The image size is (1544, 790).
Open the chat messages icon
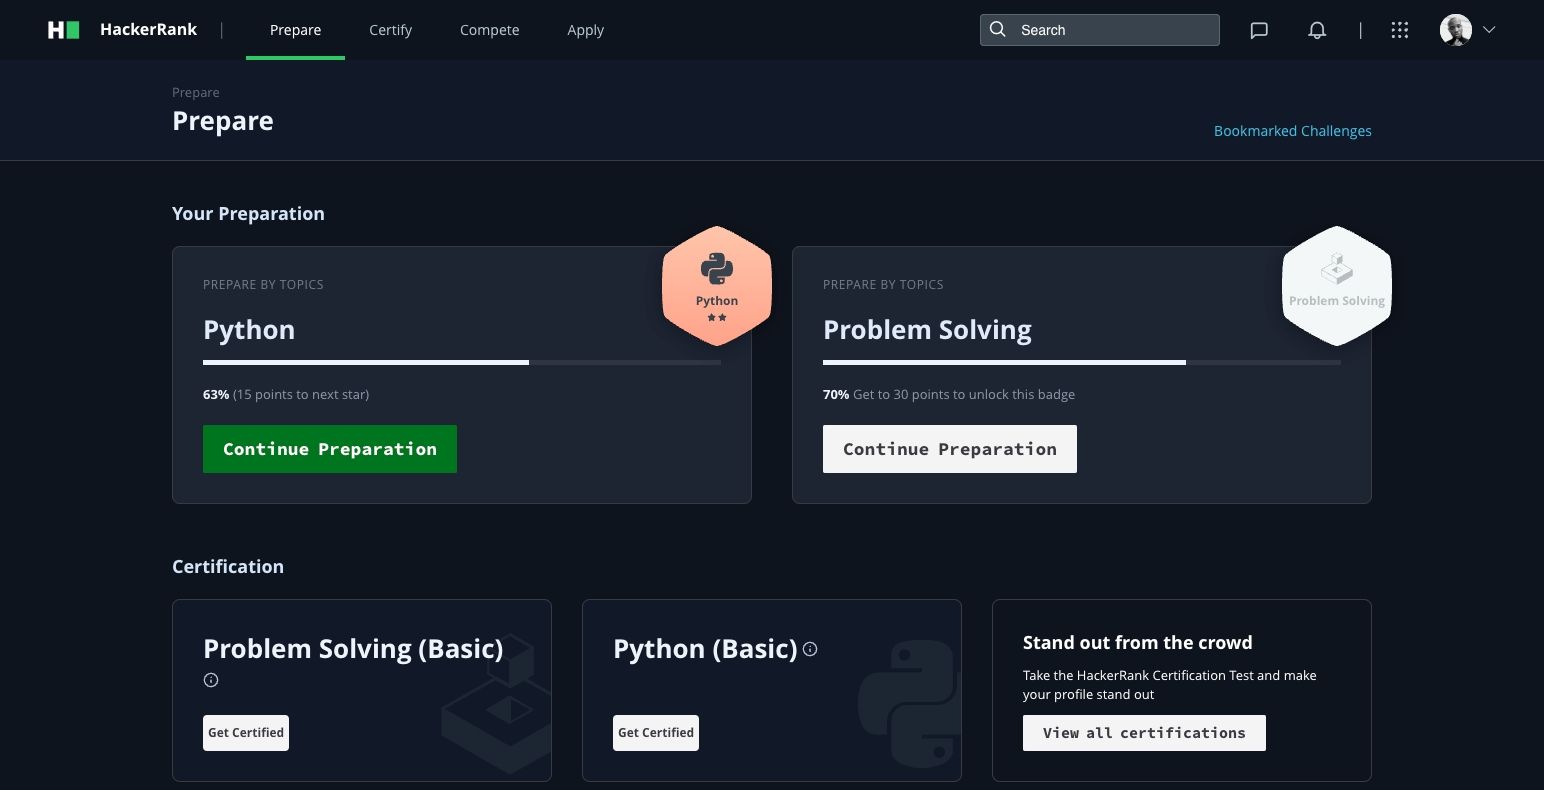tap(1258, 30)
